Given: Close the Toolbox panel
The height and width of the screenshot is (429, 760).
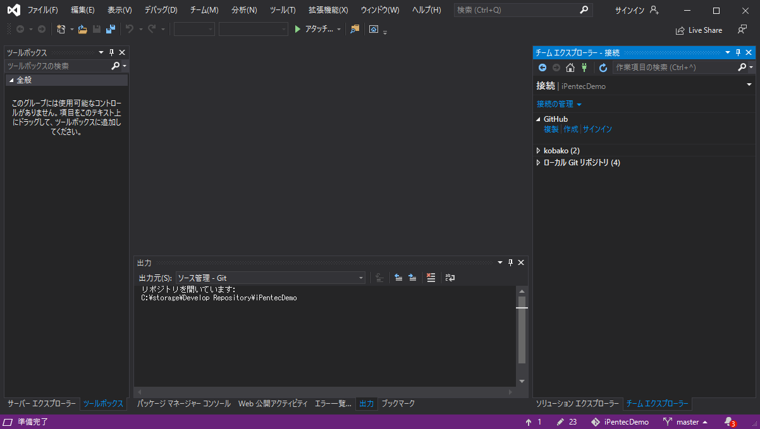Looking at the screenshot, I should click(122, 52).
